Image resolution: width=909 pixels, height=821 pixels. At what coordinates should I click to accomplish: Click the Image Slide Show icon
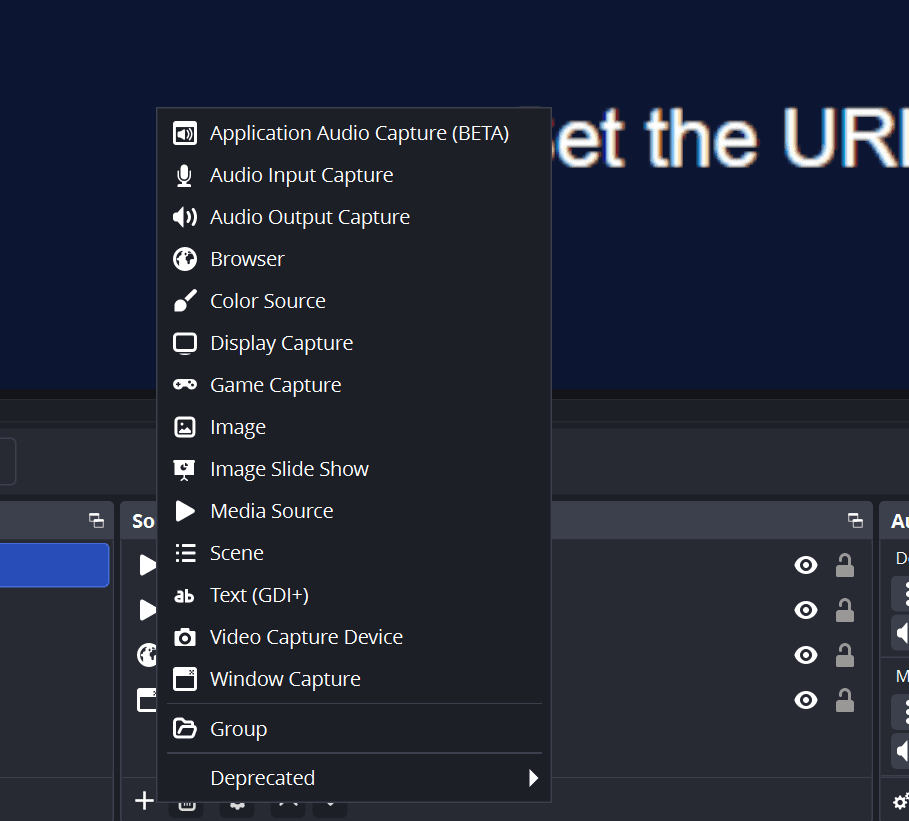(x=185, y=469)
